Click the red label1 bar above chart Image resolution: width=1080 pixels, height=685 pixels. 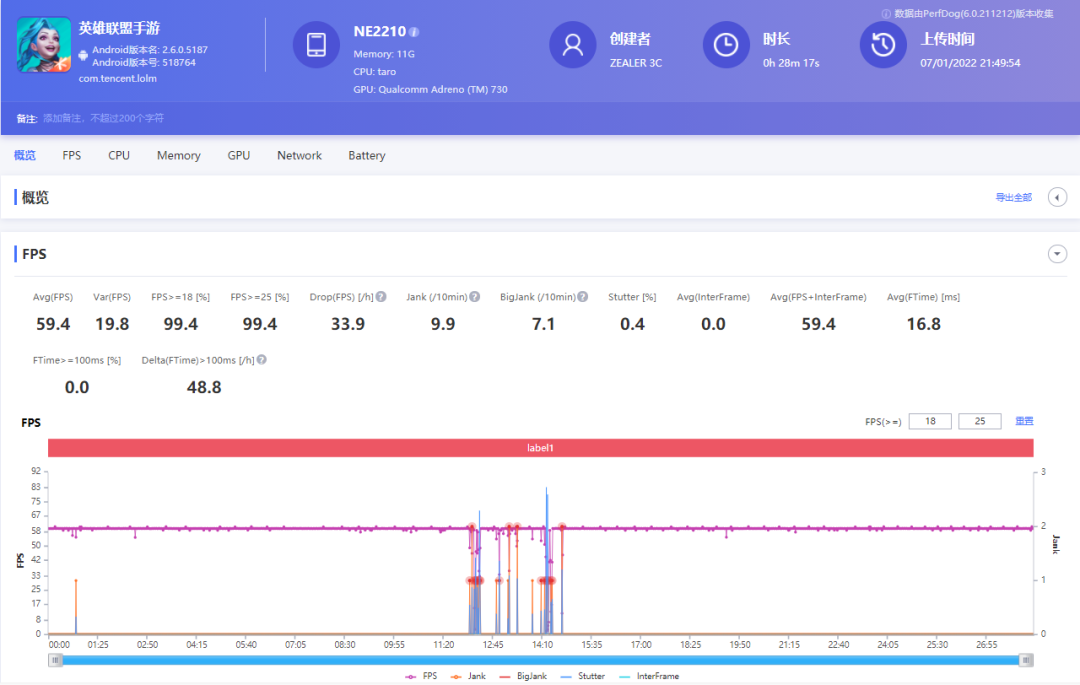click(540, 448)
